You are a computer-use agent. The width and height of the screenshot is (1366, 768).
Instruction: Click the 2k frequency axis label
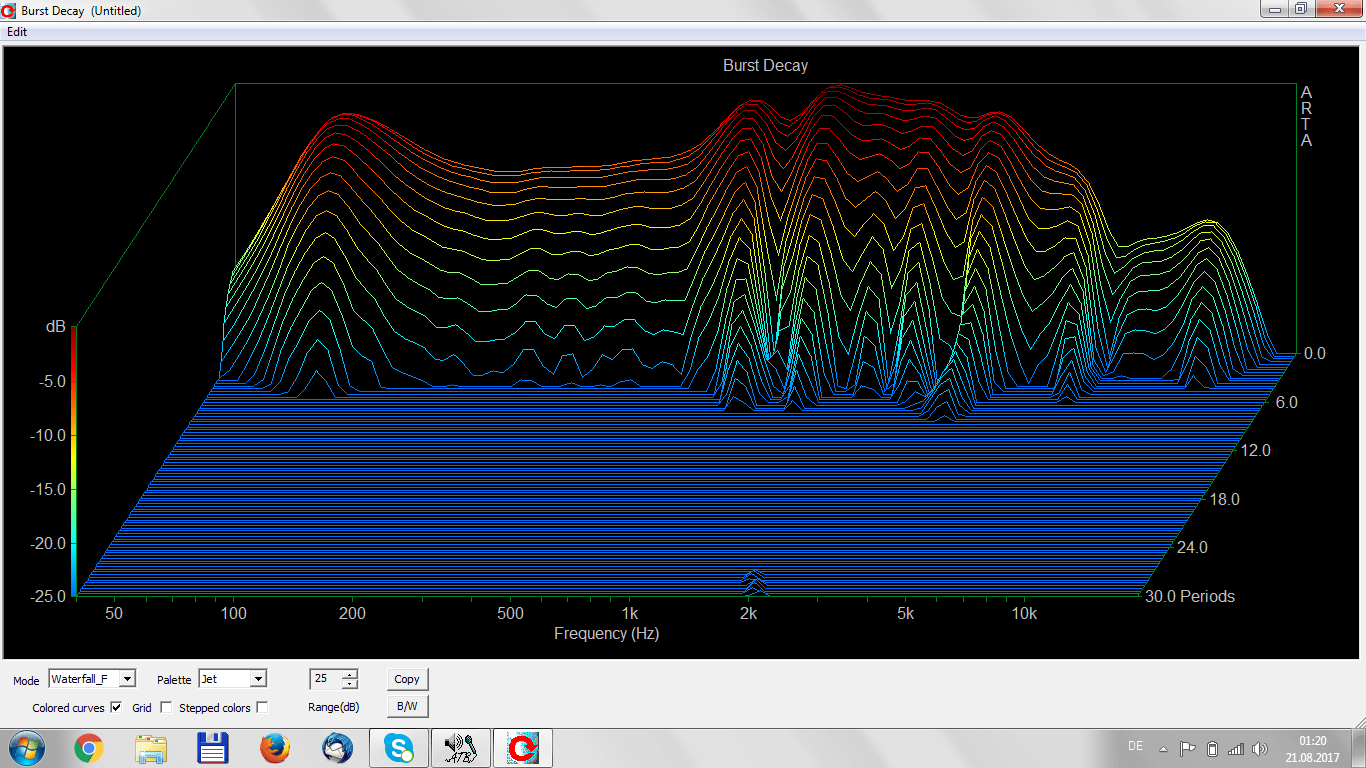(748, 613)
